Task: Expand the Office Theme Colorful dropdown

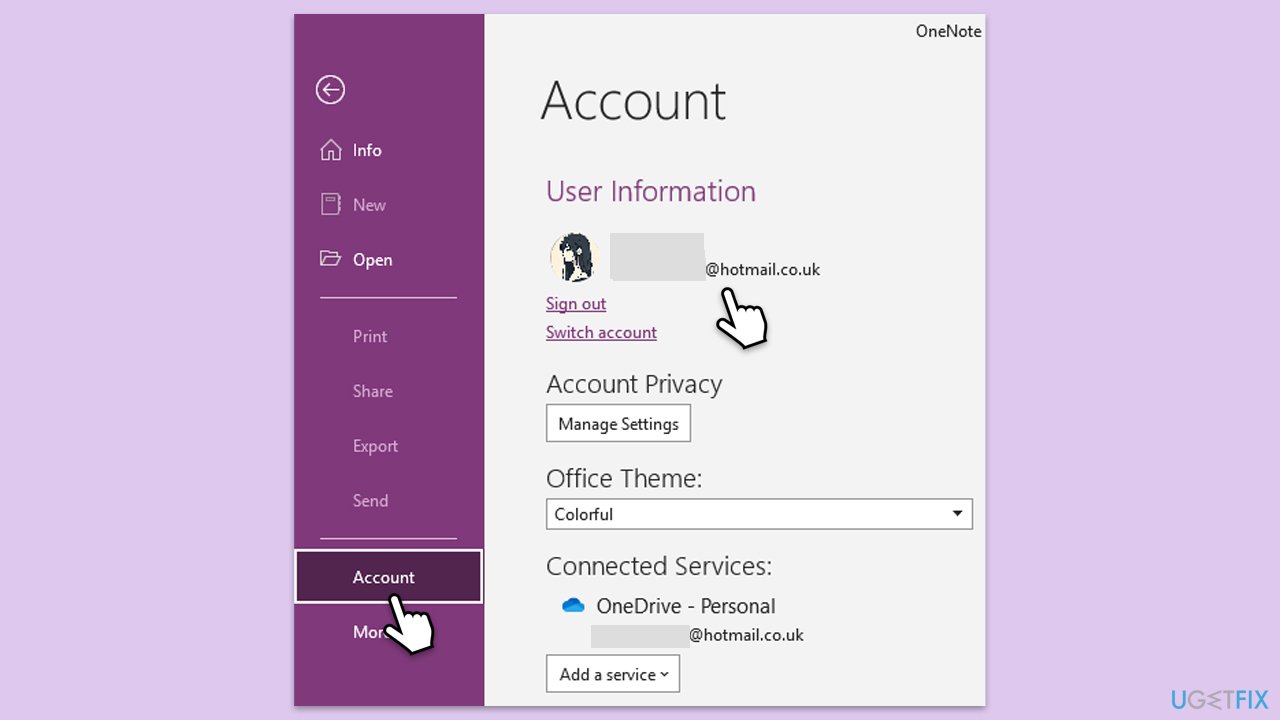Action: [758, 514]
